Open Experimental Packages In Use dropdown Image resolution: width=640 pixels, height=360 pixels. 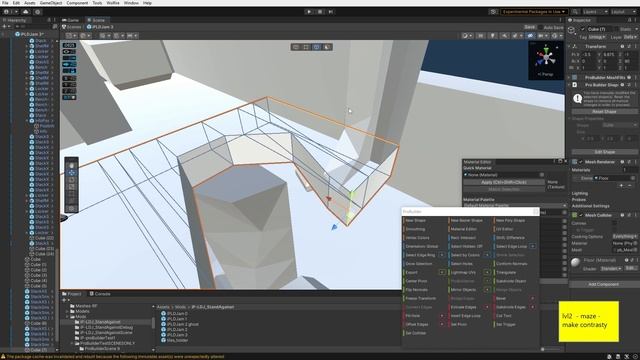coord(534,12)
